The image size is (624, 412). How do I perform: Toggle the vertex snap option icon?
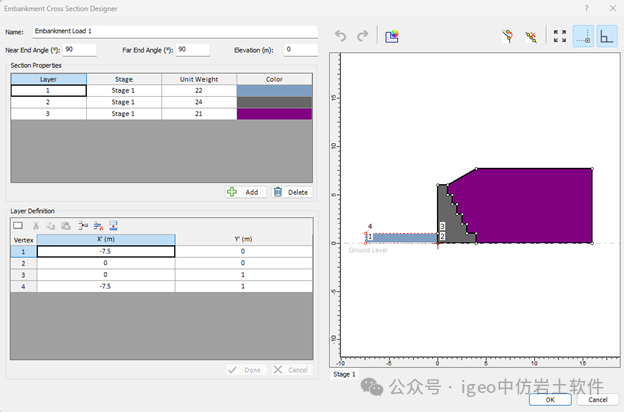click(583, 36)
